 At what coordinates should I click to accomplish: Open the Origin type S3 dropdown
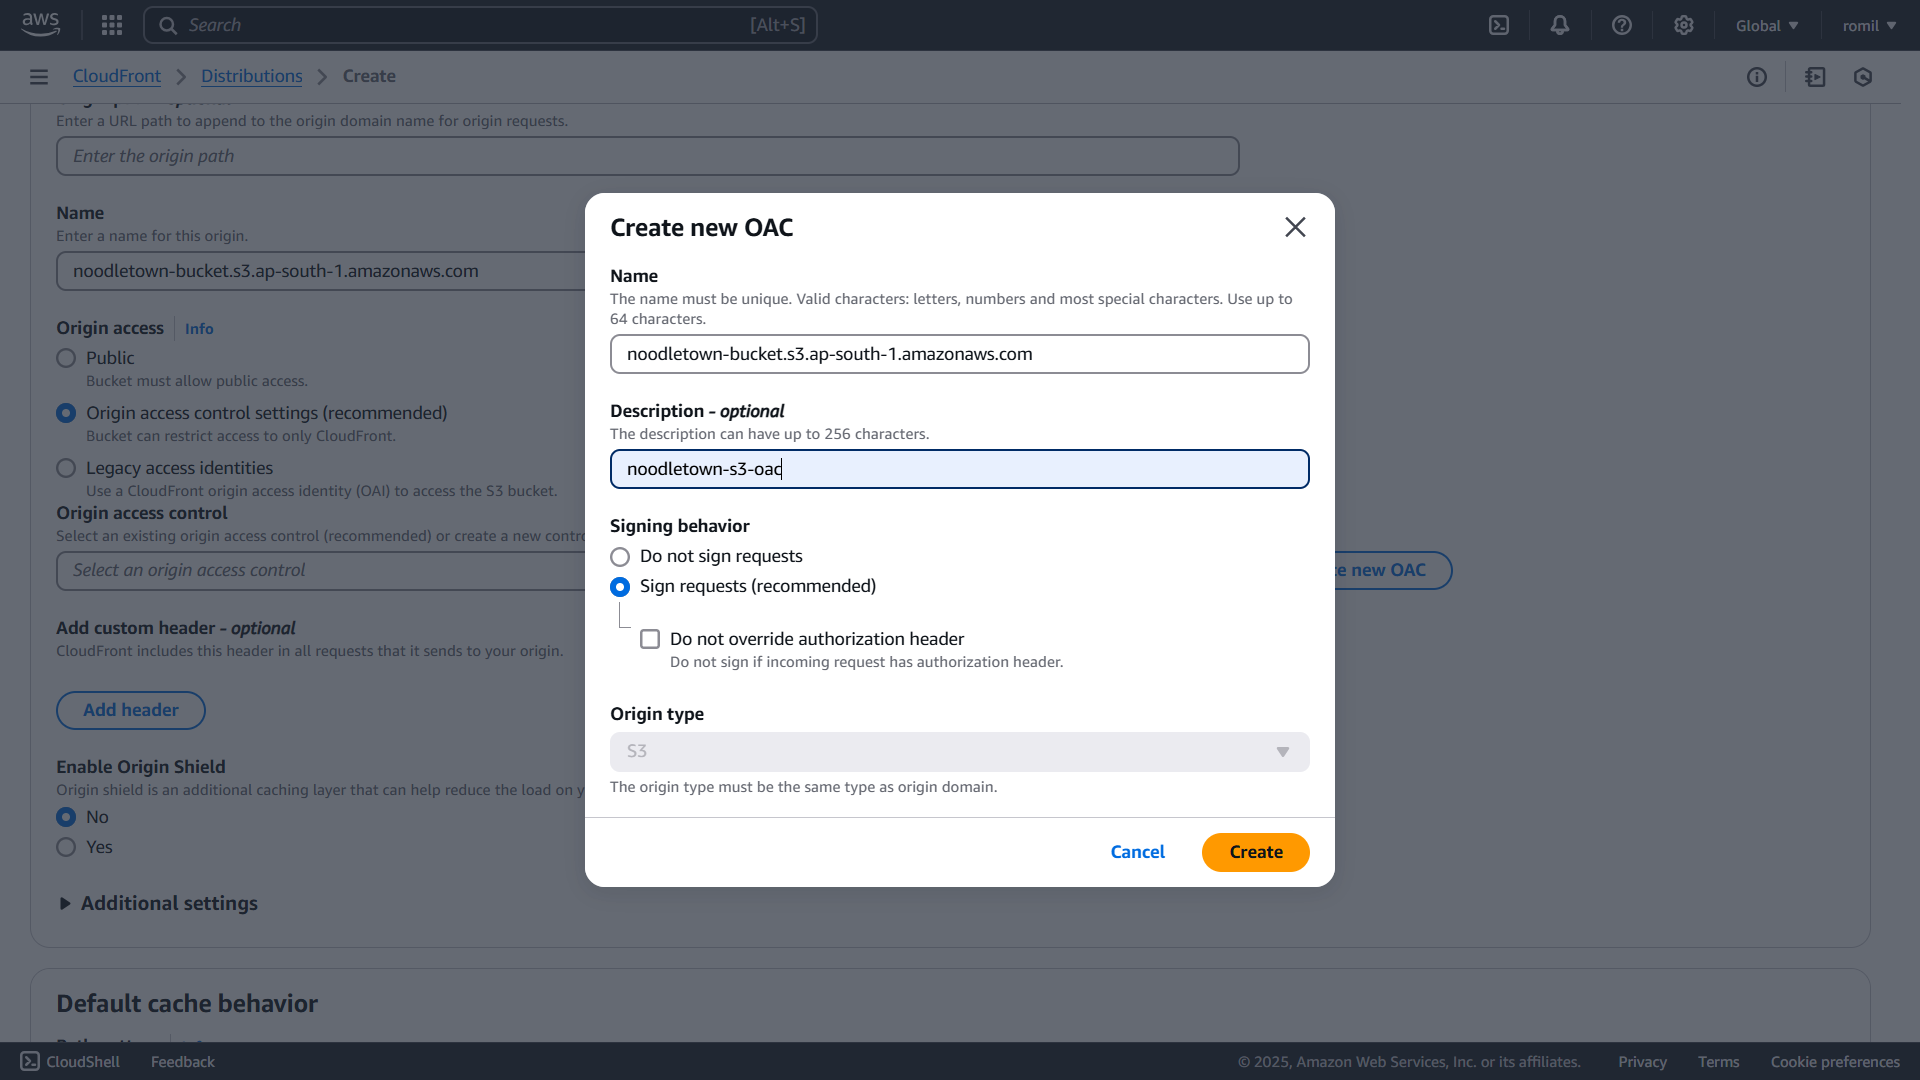coord(960,752)
